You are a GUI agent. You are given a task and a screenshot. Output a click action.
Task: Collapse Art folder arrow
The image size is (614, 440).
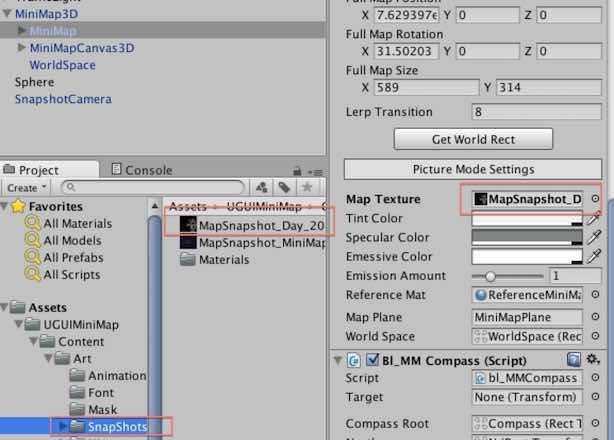point(49,358)
